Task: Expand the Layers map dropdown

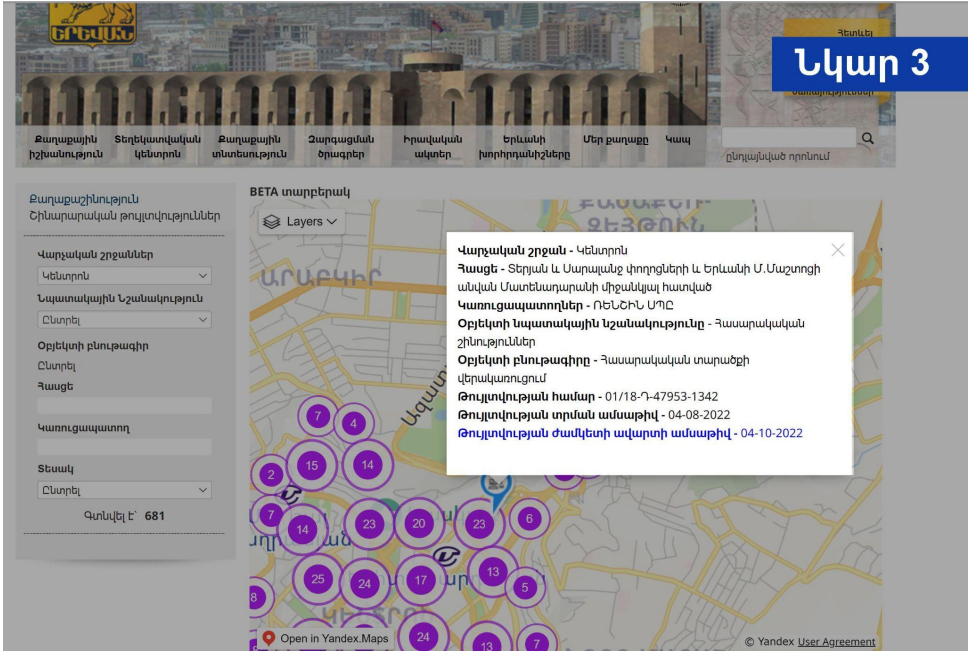Action: point(302,221)
